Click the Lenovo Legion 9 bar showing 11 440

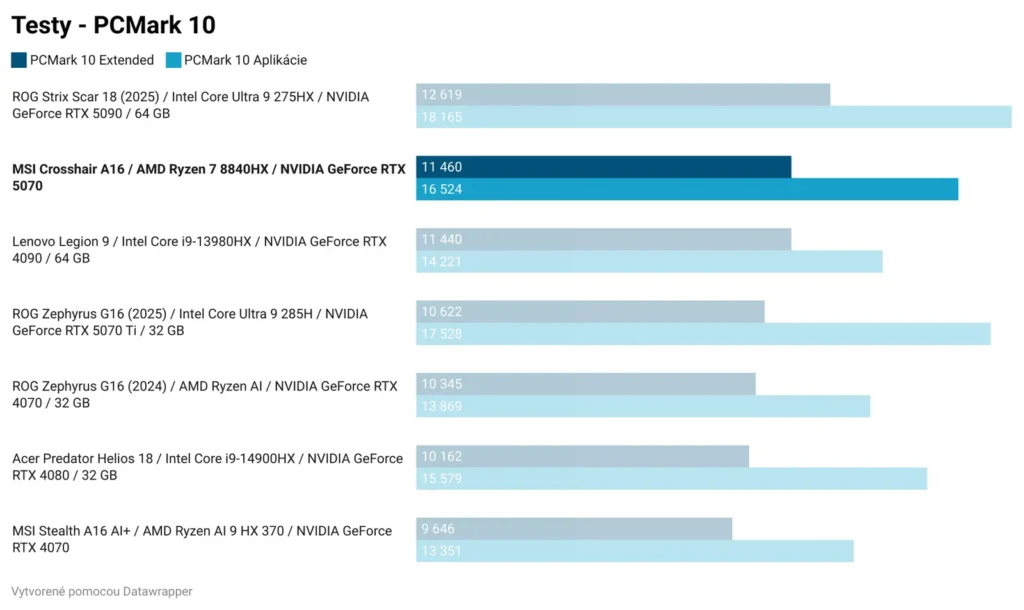[603, 240]
